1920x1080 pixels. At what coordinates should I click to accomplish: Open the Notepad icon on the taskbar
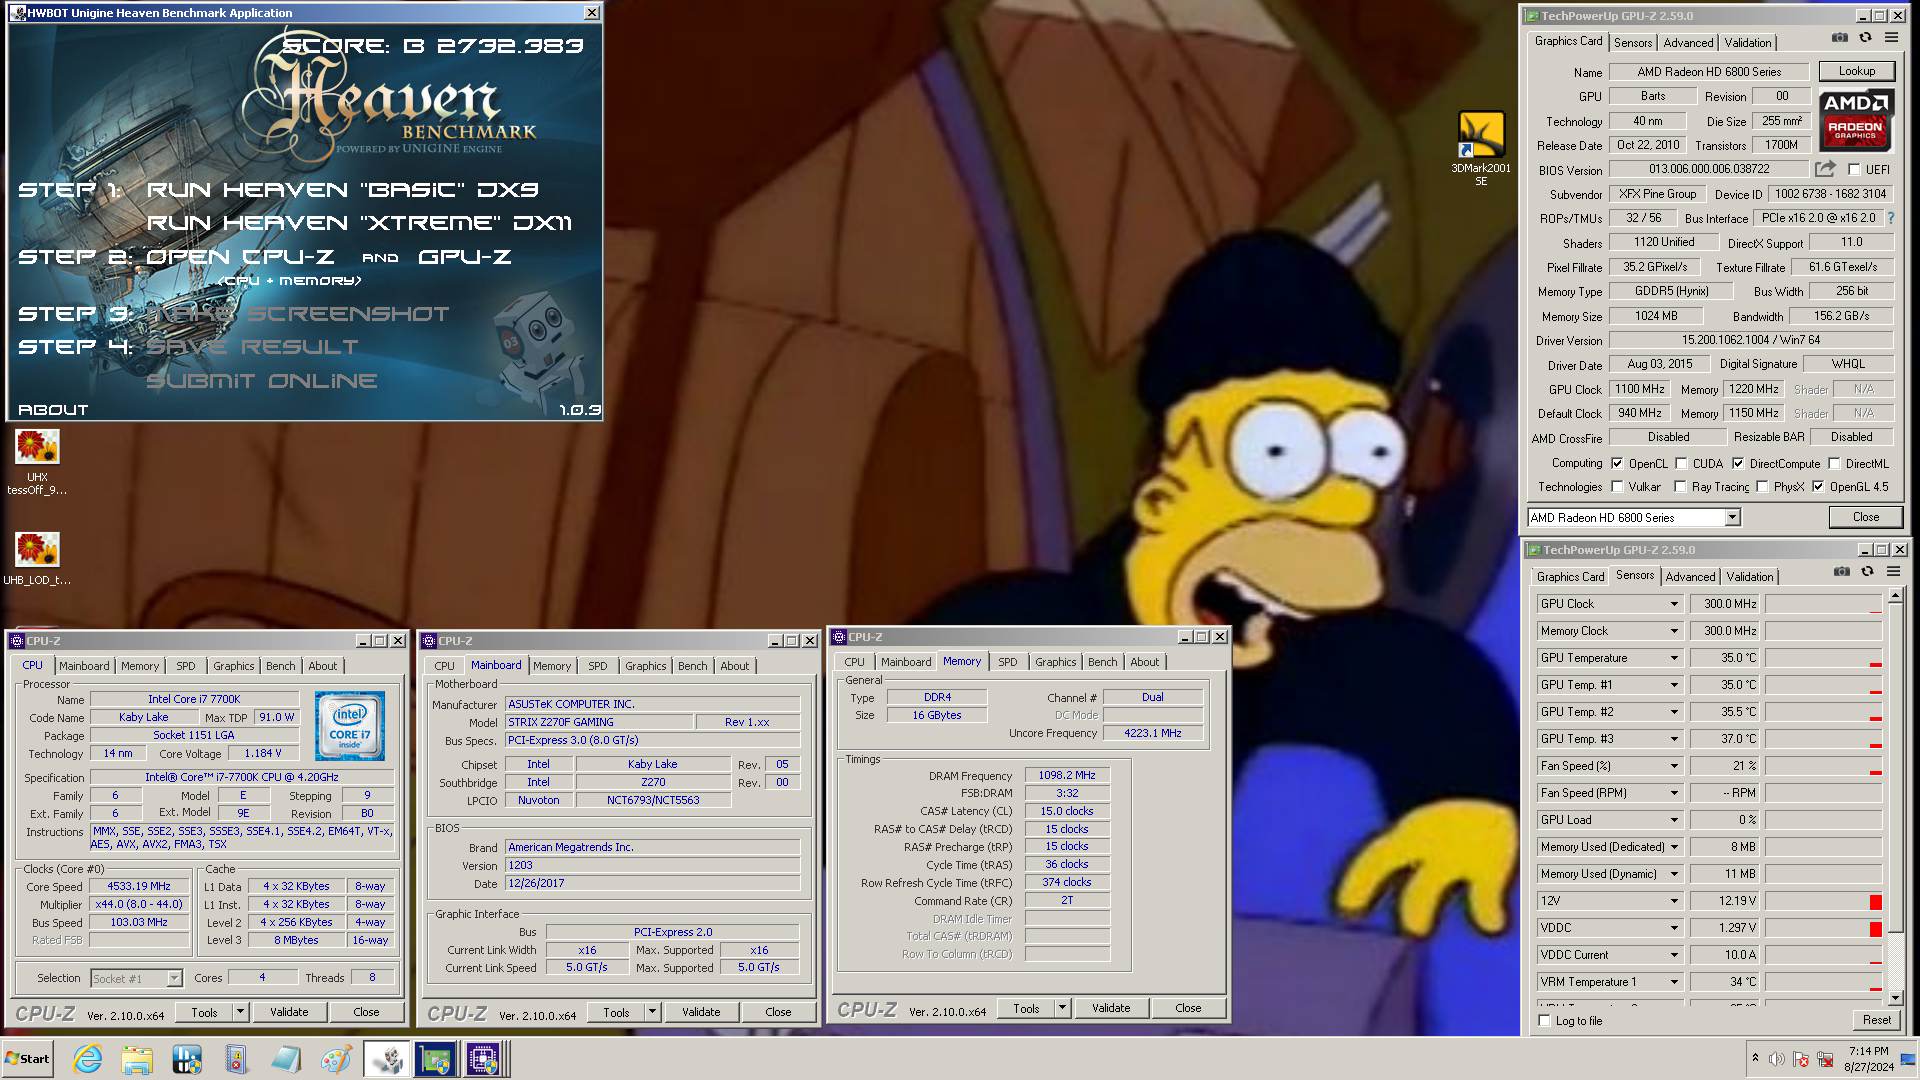click(x=285, y=1059)
